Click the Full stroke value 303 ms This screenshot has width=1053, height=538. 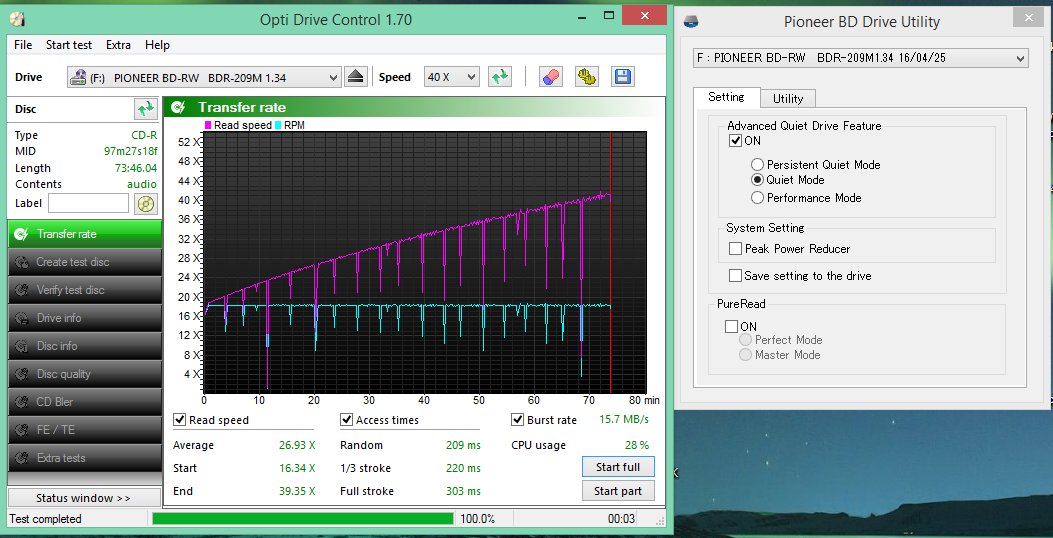(463, 491)
